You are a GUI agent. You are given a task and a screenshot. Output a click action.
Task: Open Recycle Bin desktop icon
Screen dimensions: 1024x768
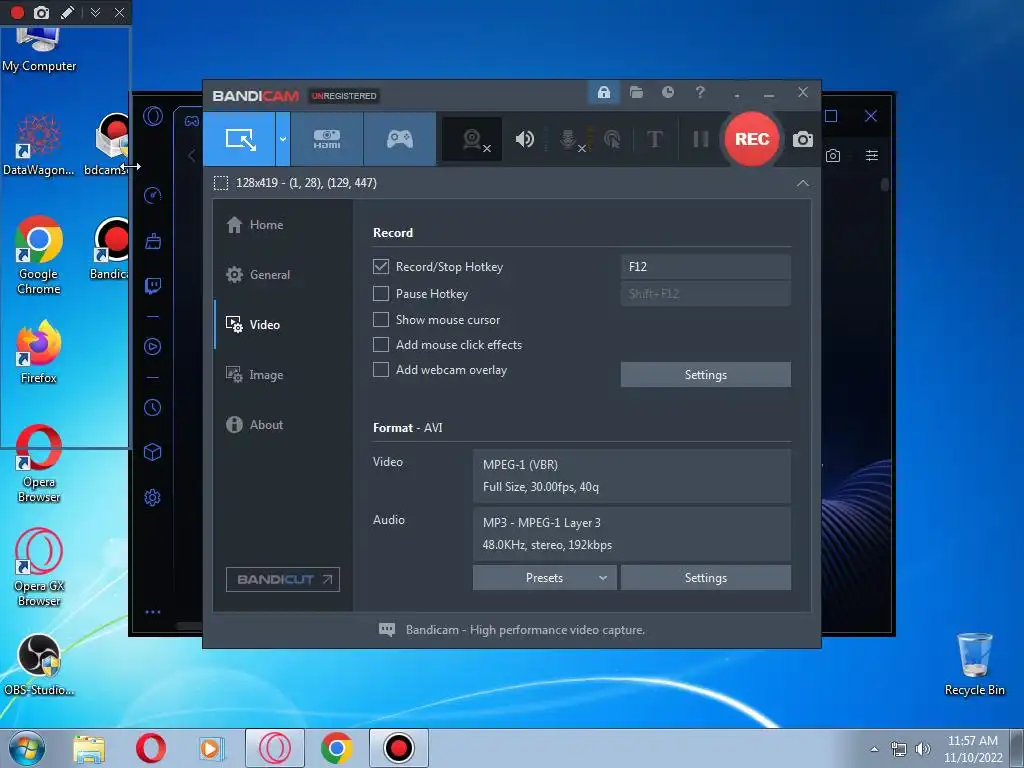974,664
